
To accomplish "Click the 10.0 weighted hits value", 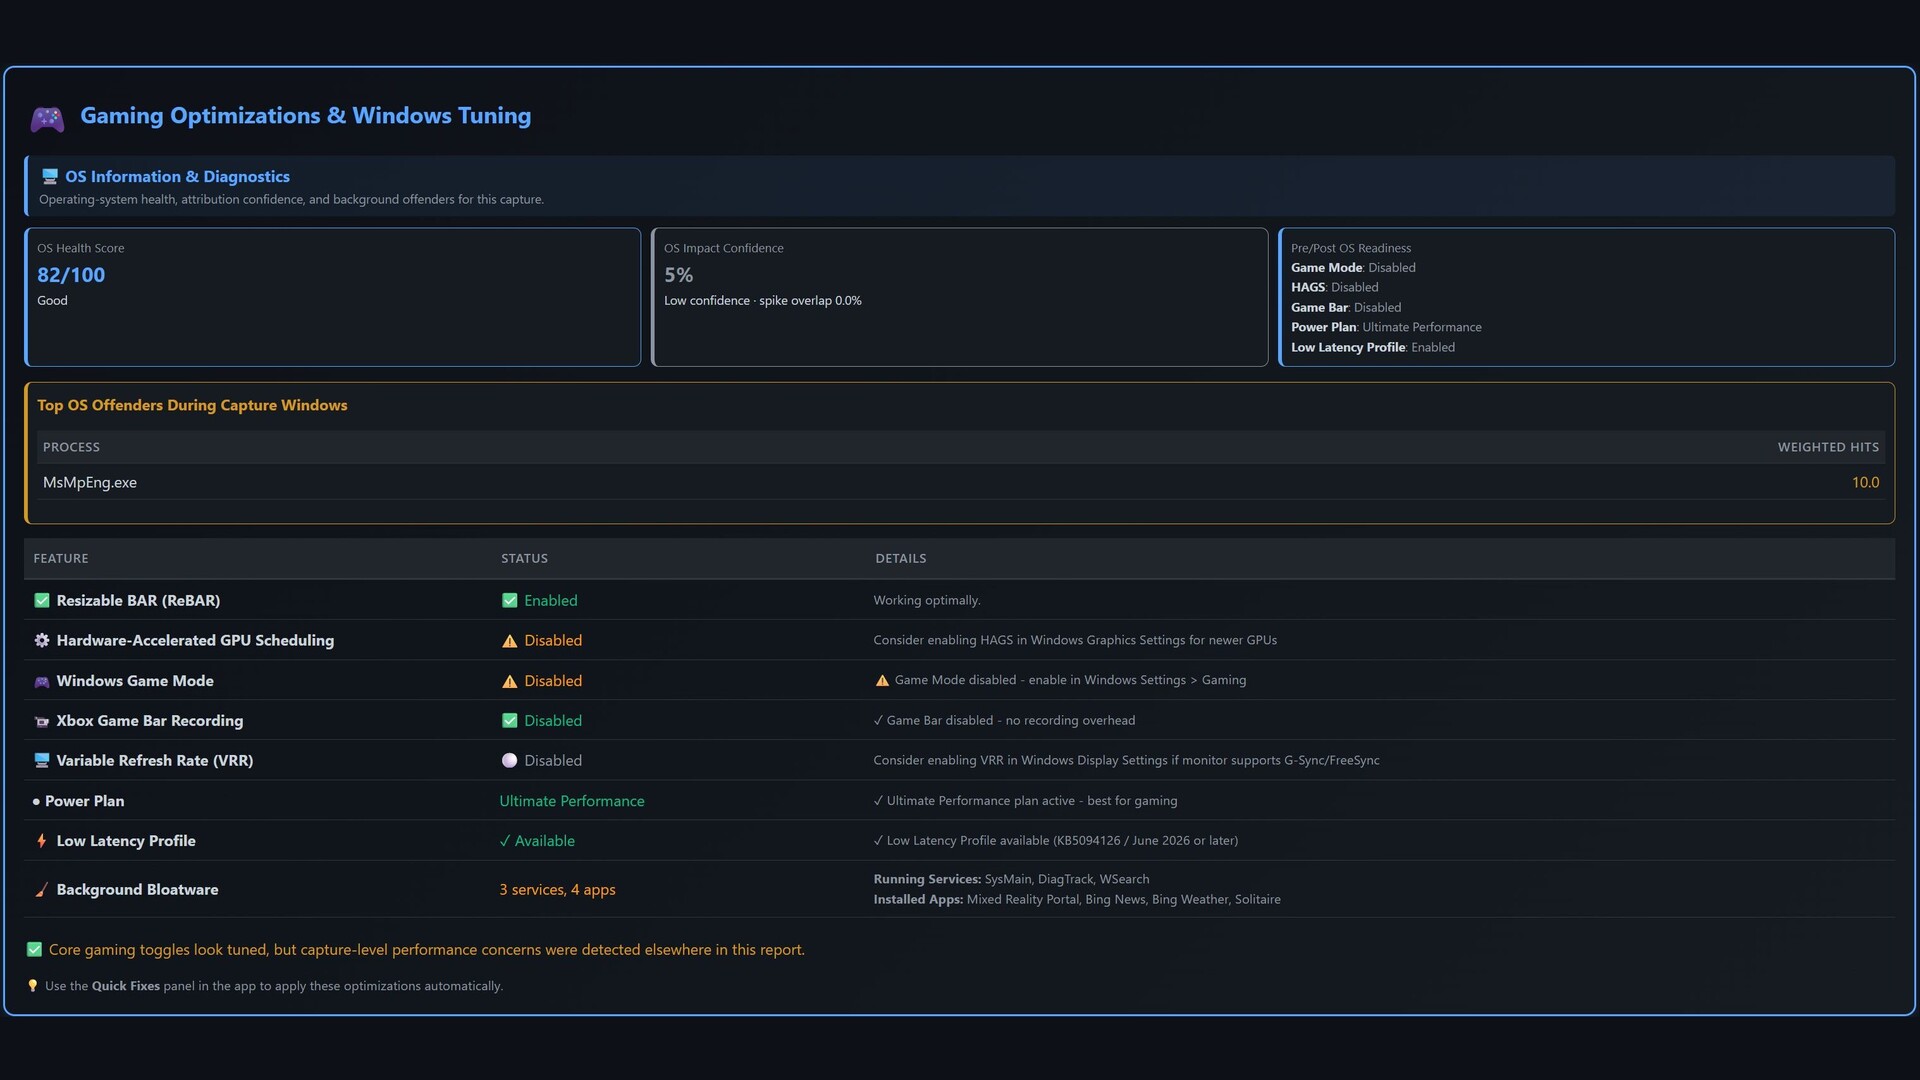I will point(1865,483).
